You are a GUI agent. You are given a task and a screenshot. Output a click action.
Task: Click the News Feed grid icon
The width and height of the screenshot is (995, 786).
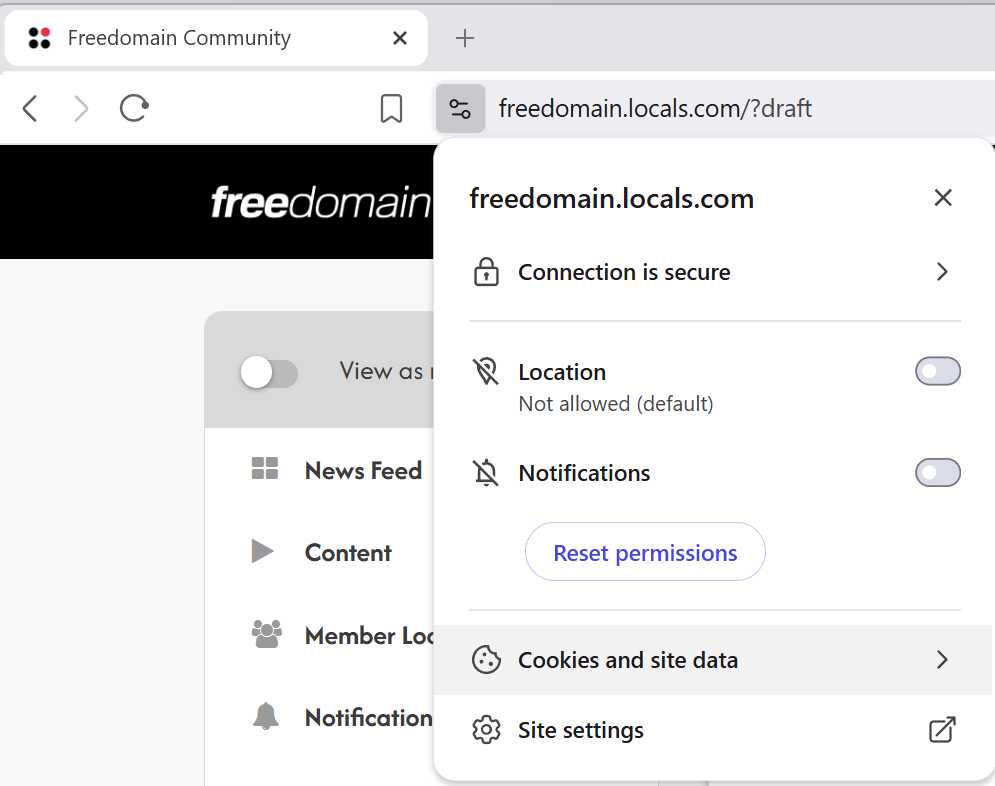[265, 468]
